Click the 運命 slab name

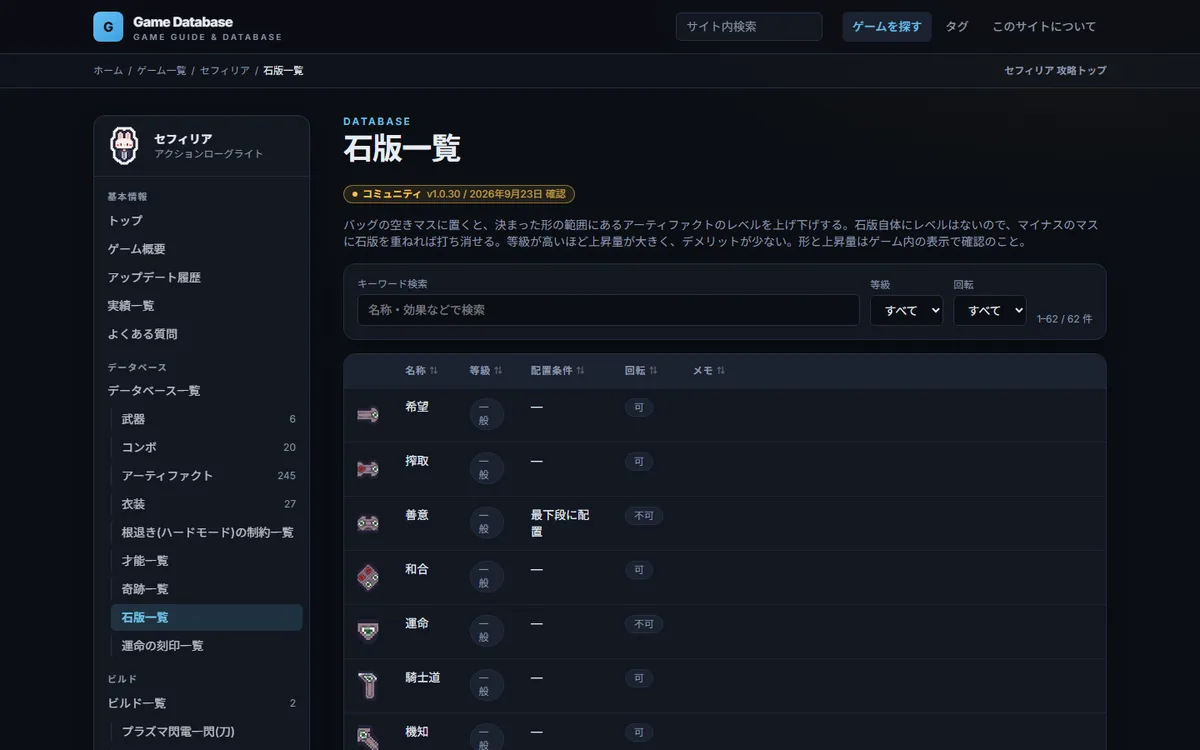(x=417, y=623)
